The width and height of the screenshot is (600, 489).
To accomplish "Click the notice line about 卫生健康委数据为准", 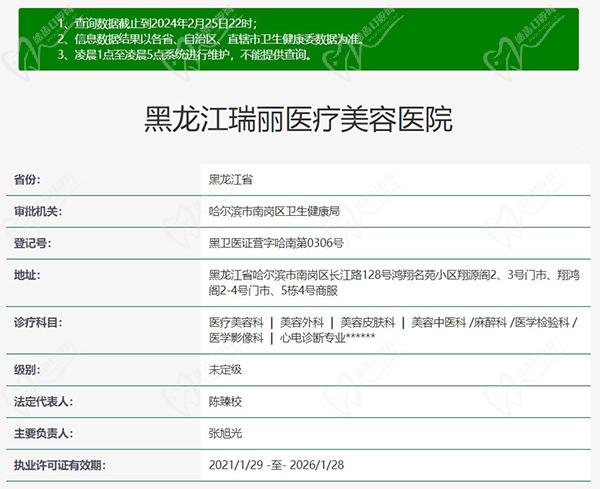I will pos(210,39).
